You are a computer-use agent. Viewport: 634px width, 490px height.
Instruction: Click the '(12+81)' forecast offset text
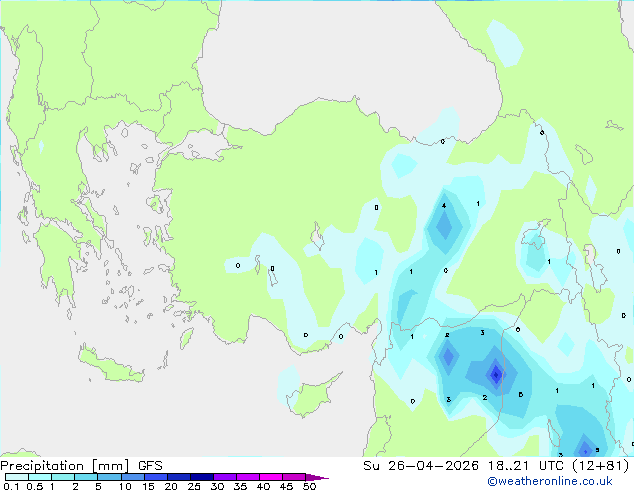click(x=601, y=466)
